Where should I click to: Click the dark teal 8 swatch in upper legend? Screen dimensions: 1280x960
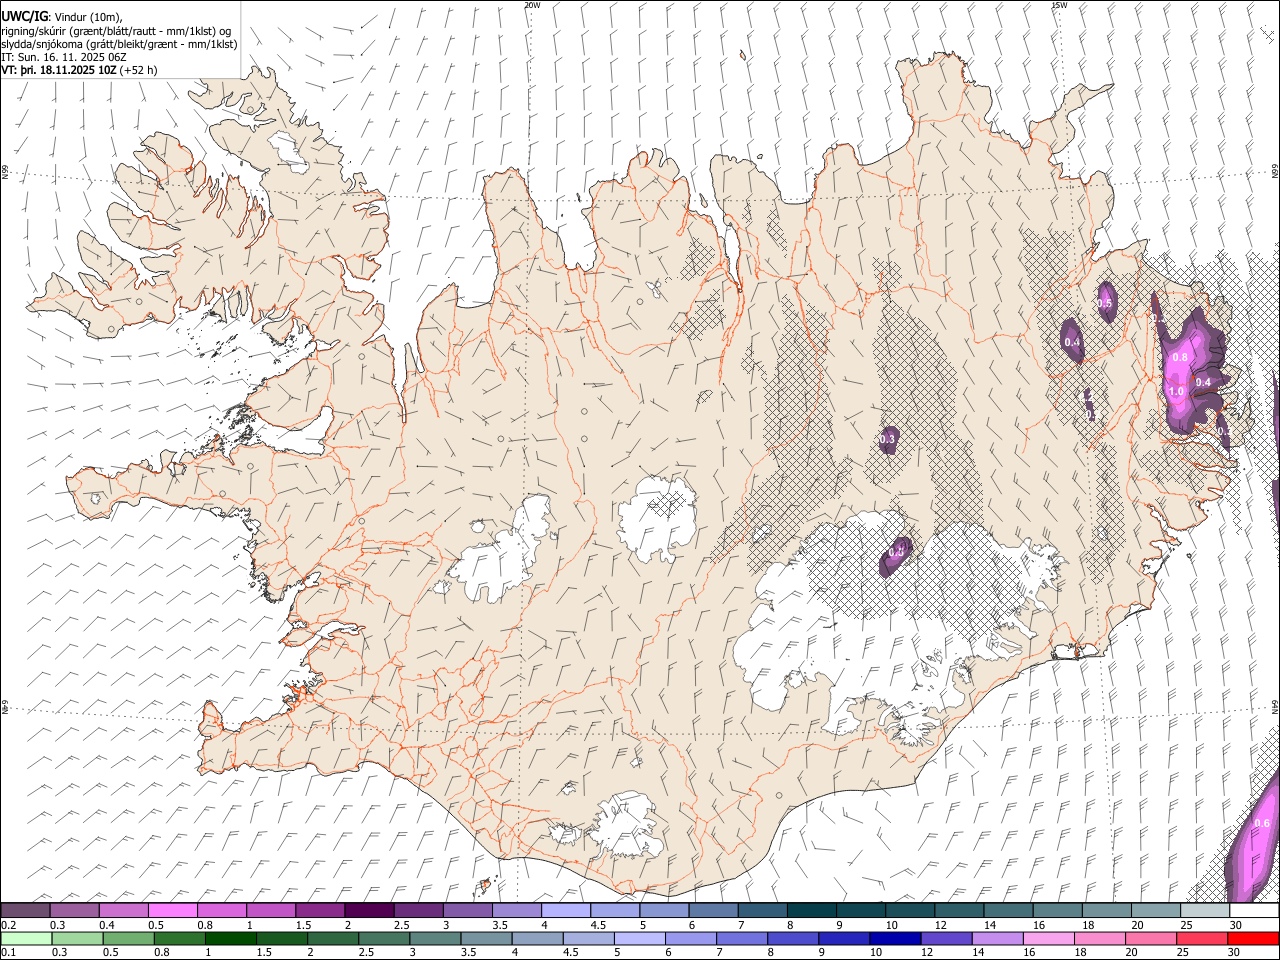[812, 911]
